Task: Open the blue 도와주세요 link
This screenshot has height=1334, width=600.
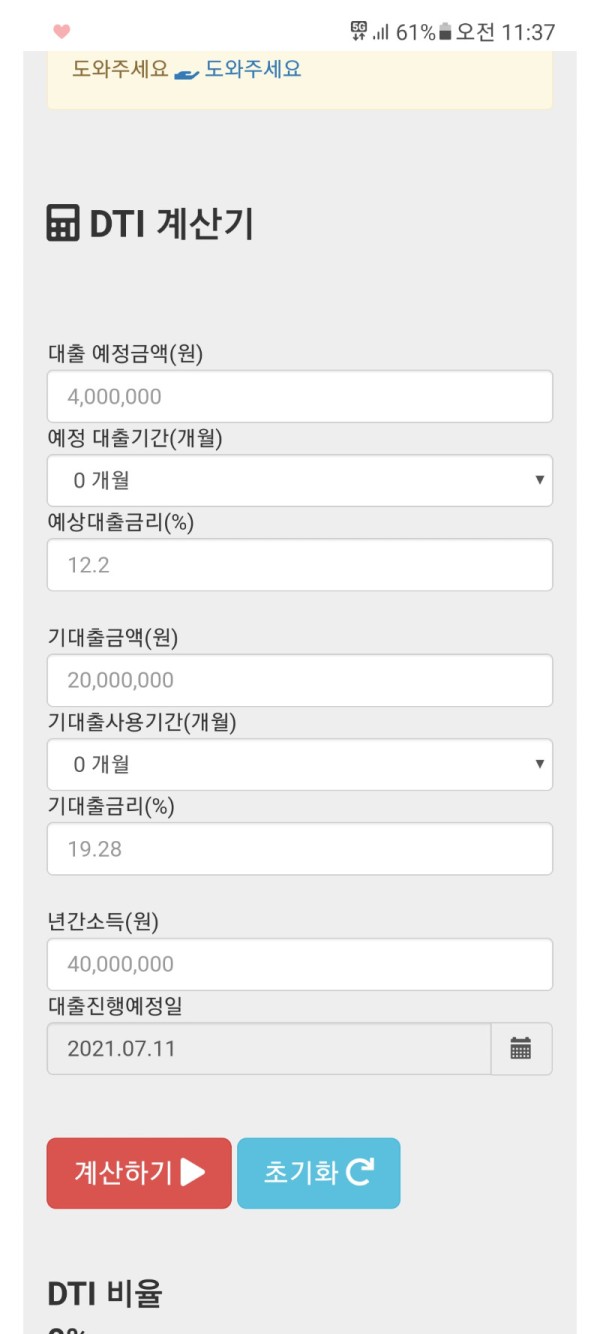Action: click(253, 70)
